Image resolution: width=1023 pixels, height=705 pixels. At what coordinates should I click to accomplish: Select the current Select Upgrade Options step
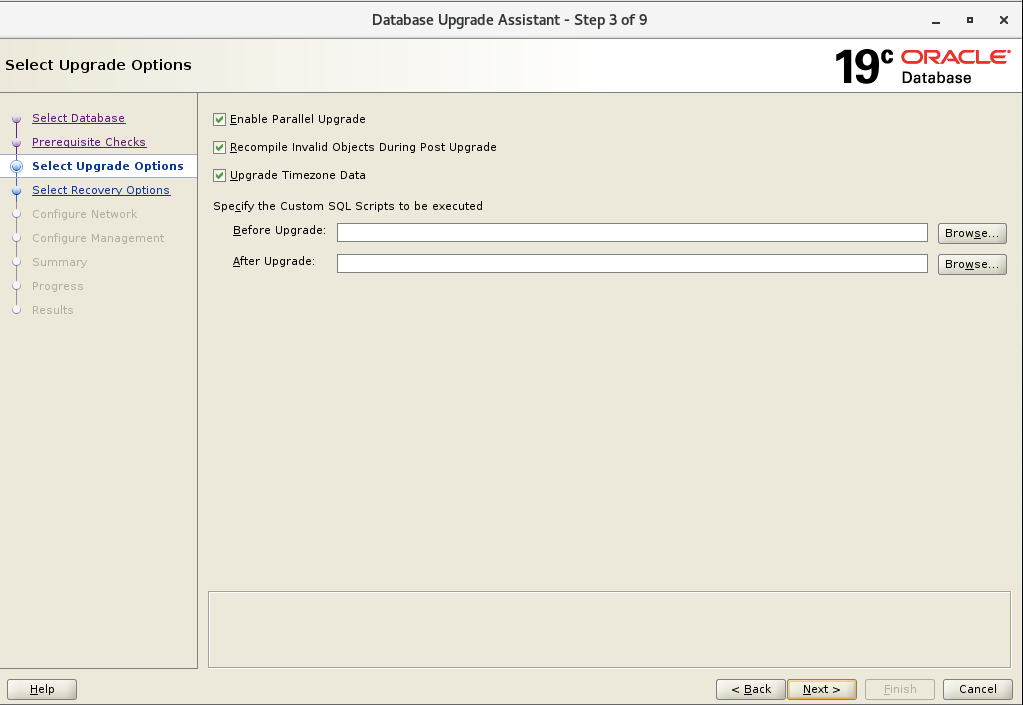108,166
